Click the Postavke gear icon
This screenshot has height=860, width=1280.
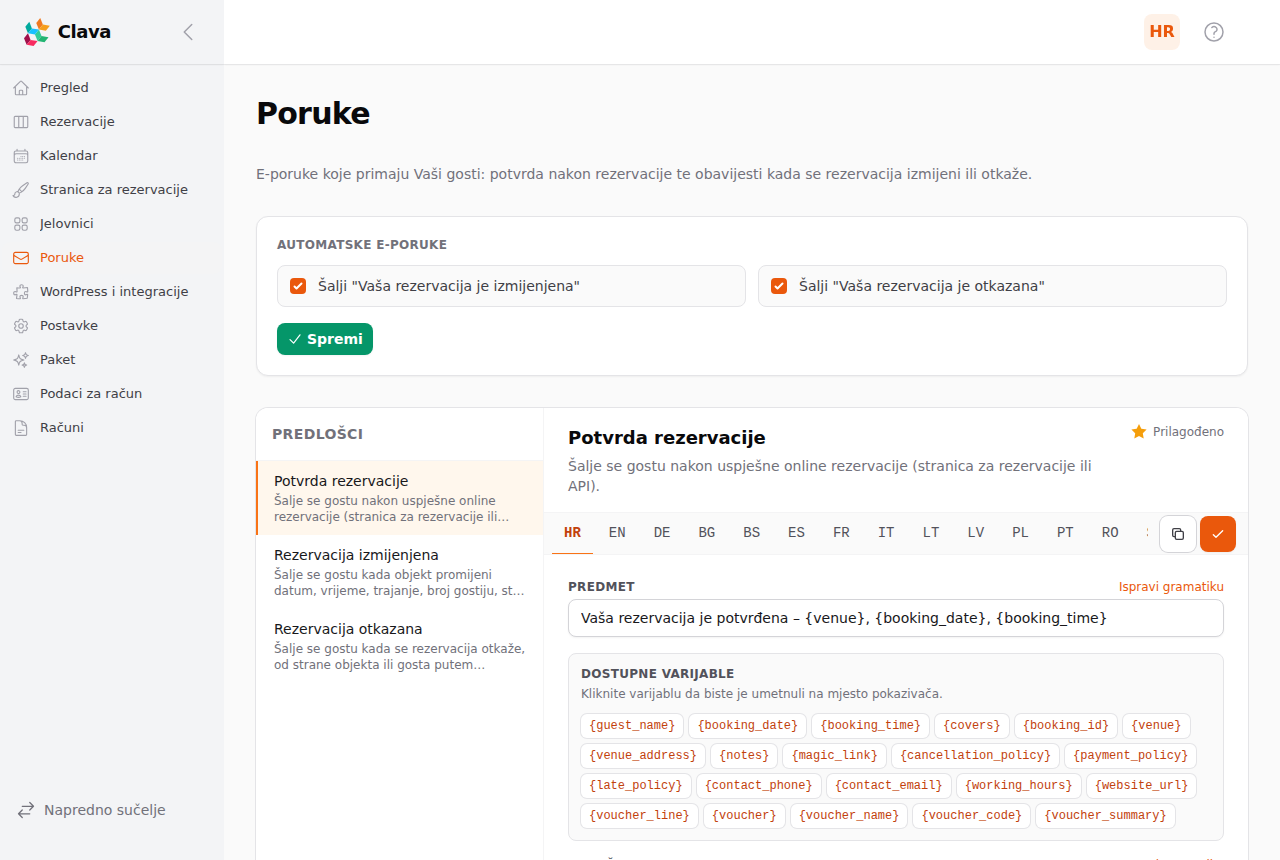[21, 326]
